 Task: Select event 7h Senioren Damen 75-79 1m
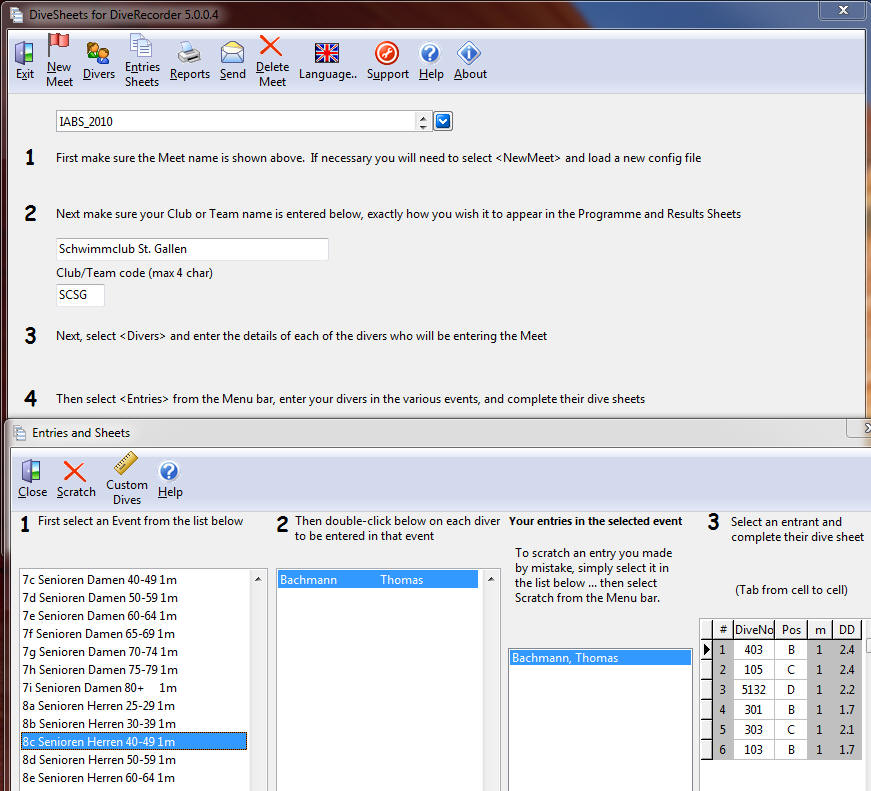[x=134, y=670]
